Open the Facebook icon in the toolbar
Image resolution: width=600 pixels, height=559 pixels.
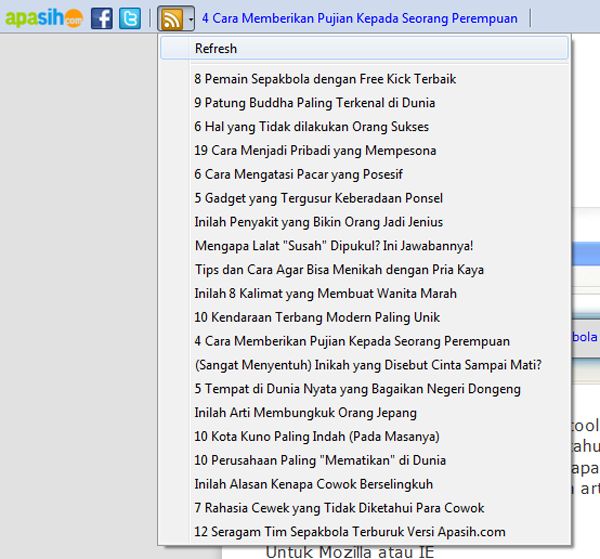click(102, 18)
